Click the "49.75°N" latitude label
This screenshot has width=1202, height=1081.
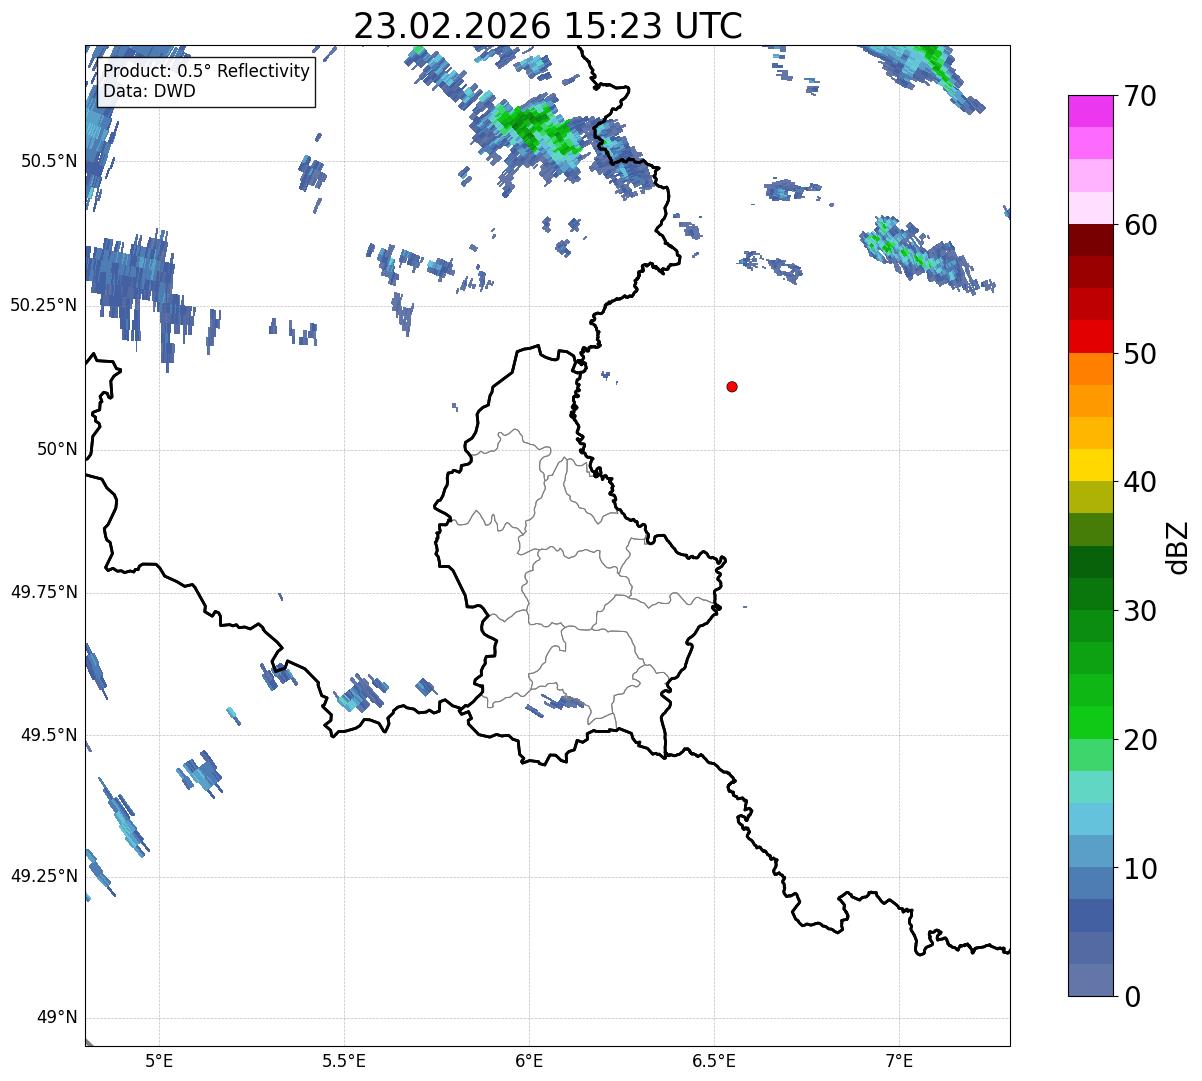[44, 592]
